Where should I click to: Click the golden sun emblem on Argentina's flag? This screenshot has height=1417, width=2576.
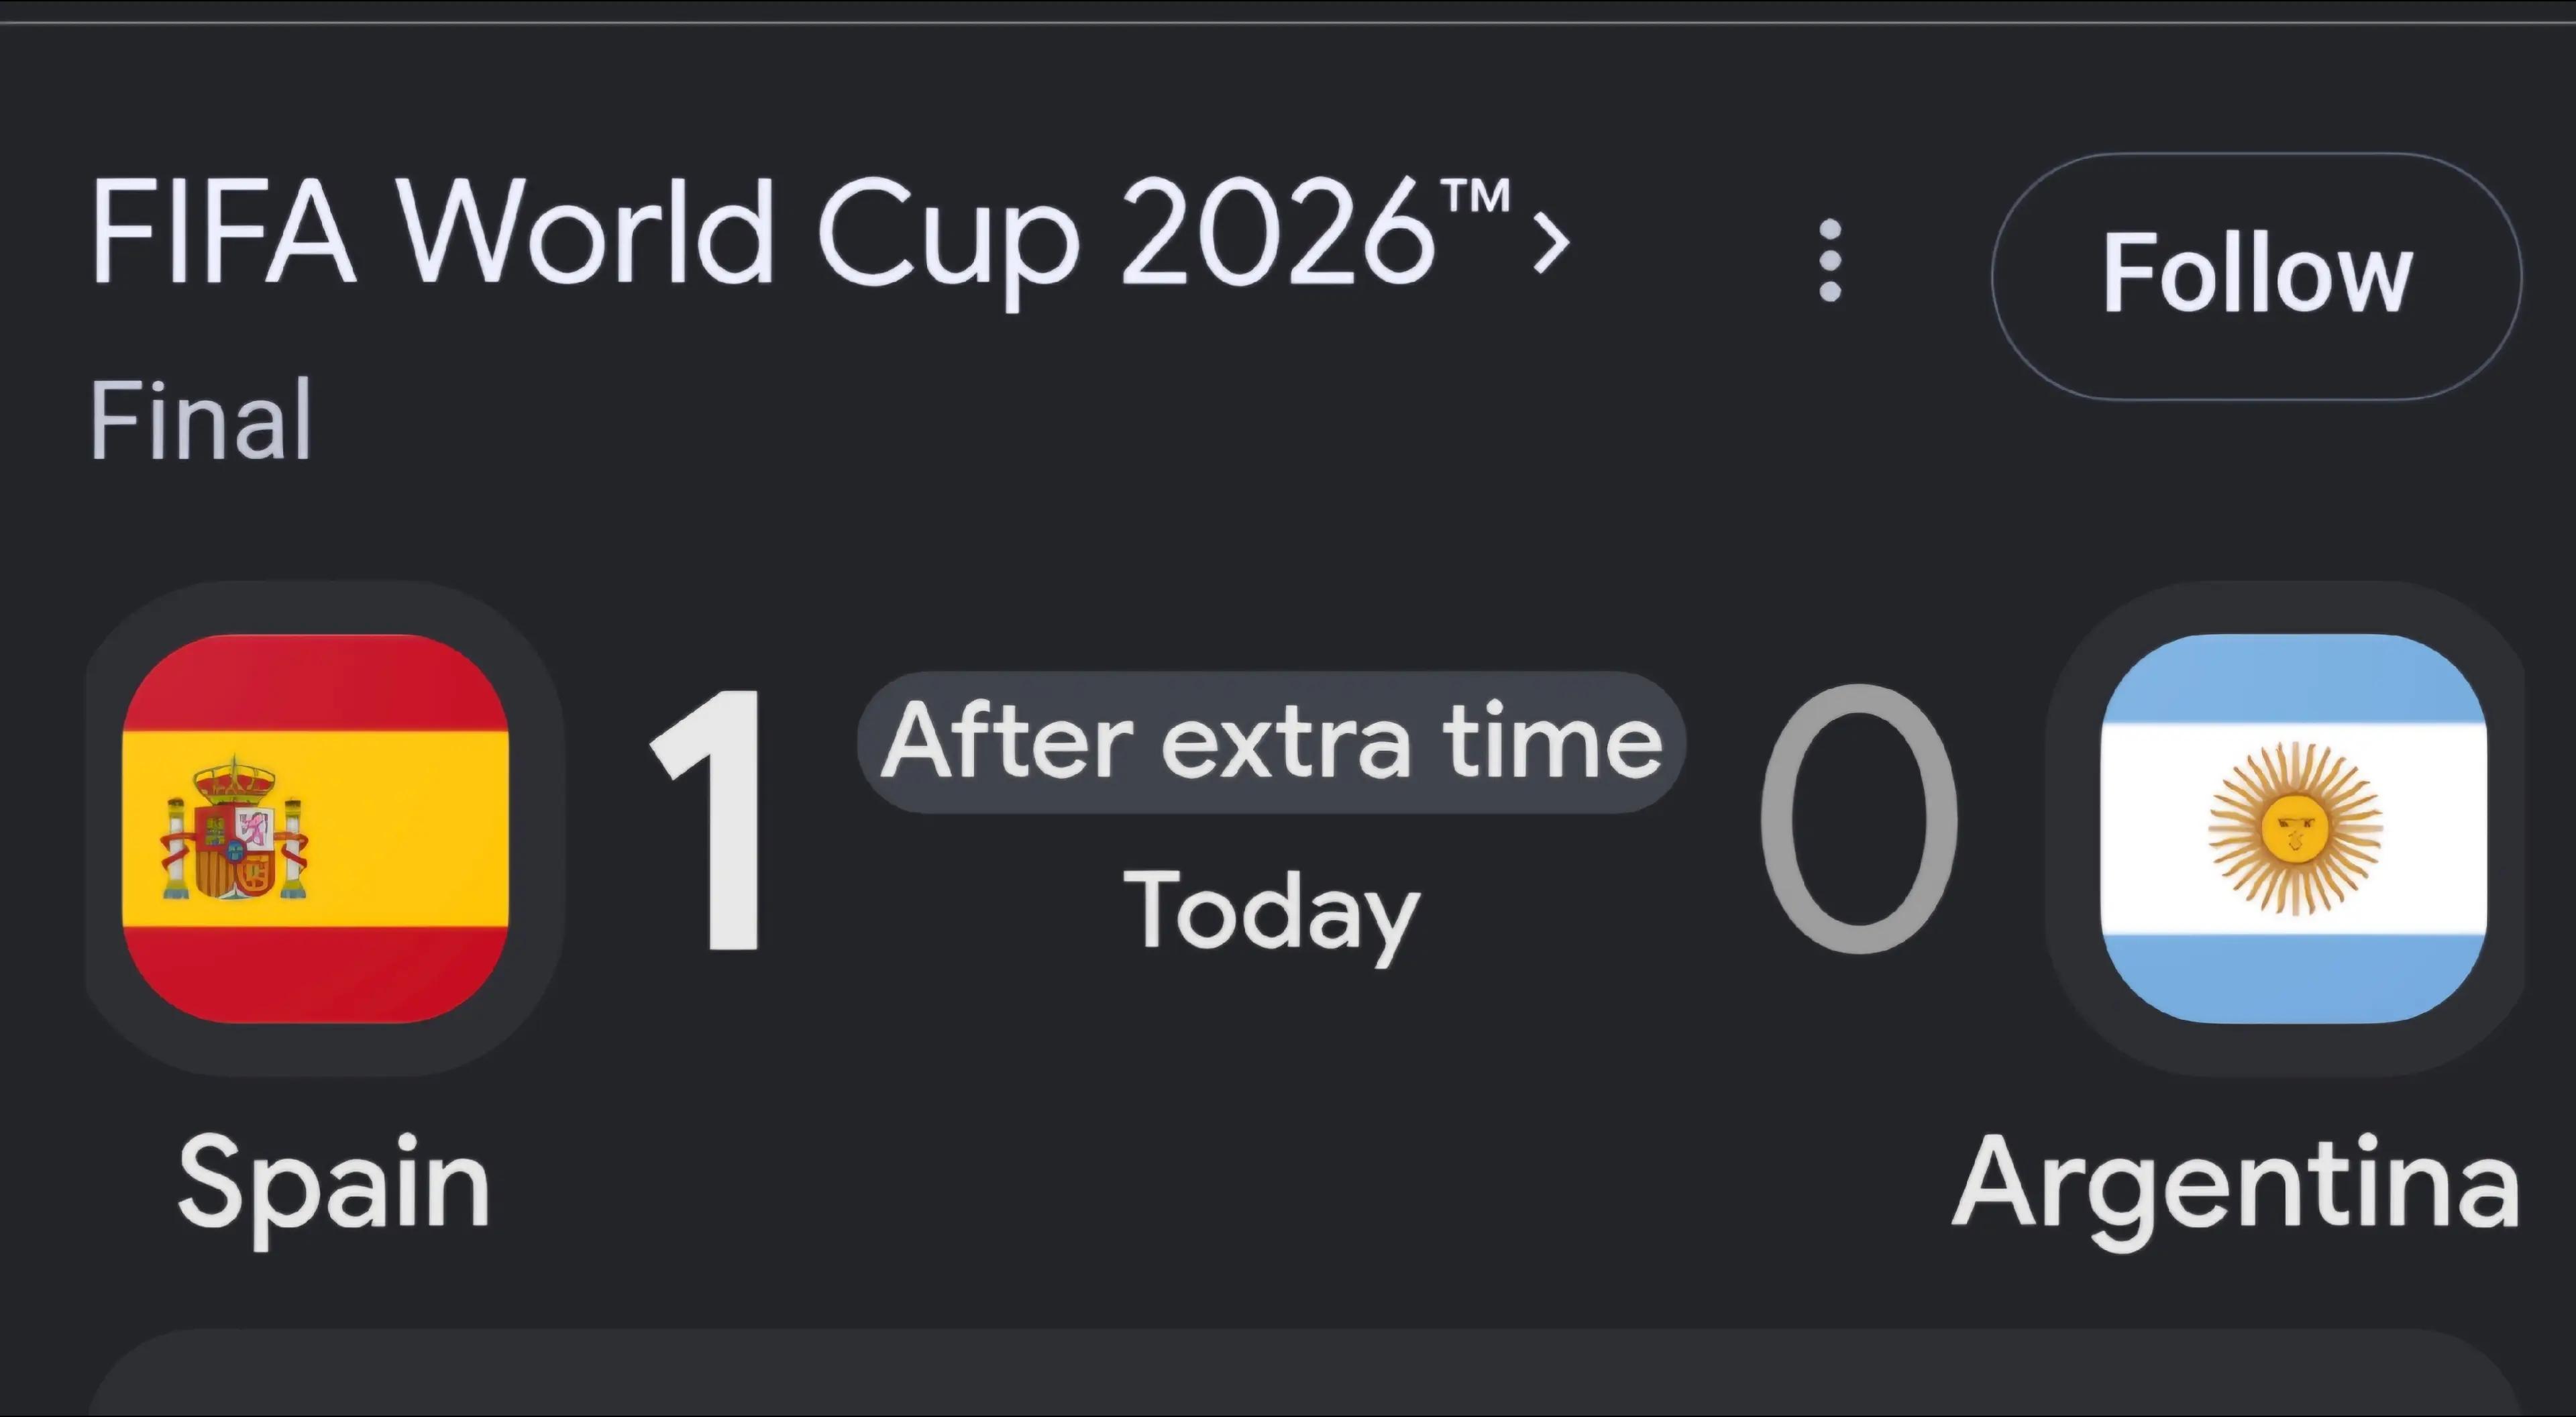pyautogui.click(x=2294, y=829)
